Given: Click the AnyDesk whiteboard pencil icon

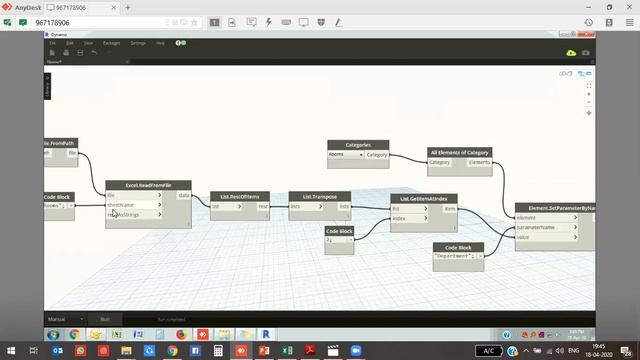Looking at the screenshot, I should click(339, 22).
